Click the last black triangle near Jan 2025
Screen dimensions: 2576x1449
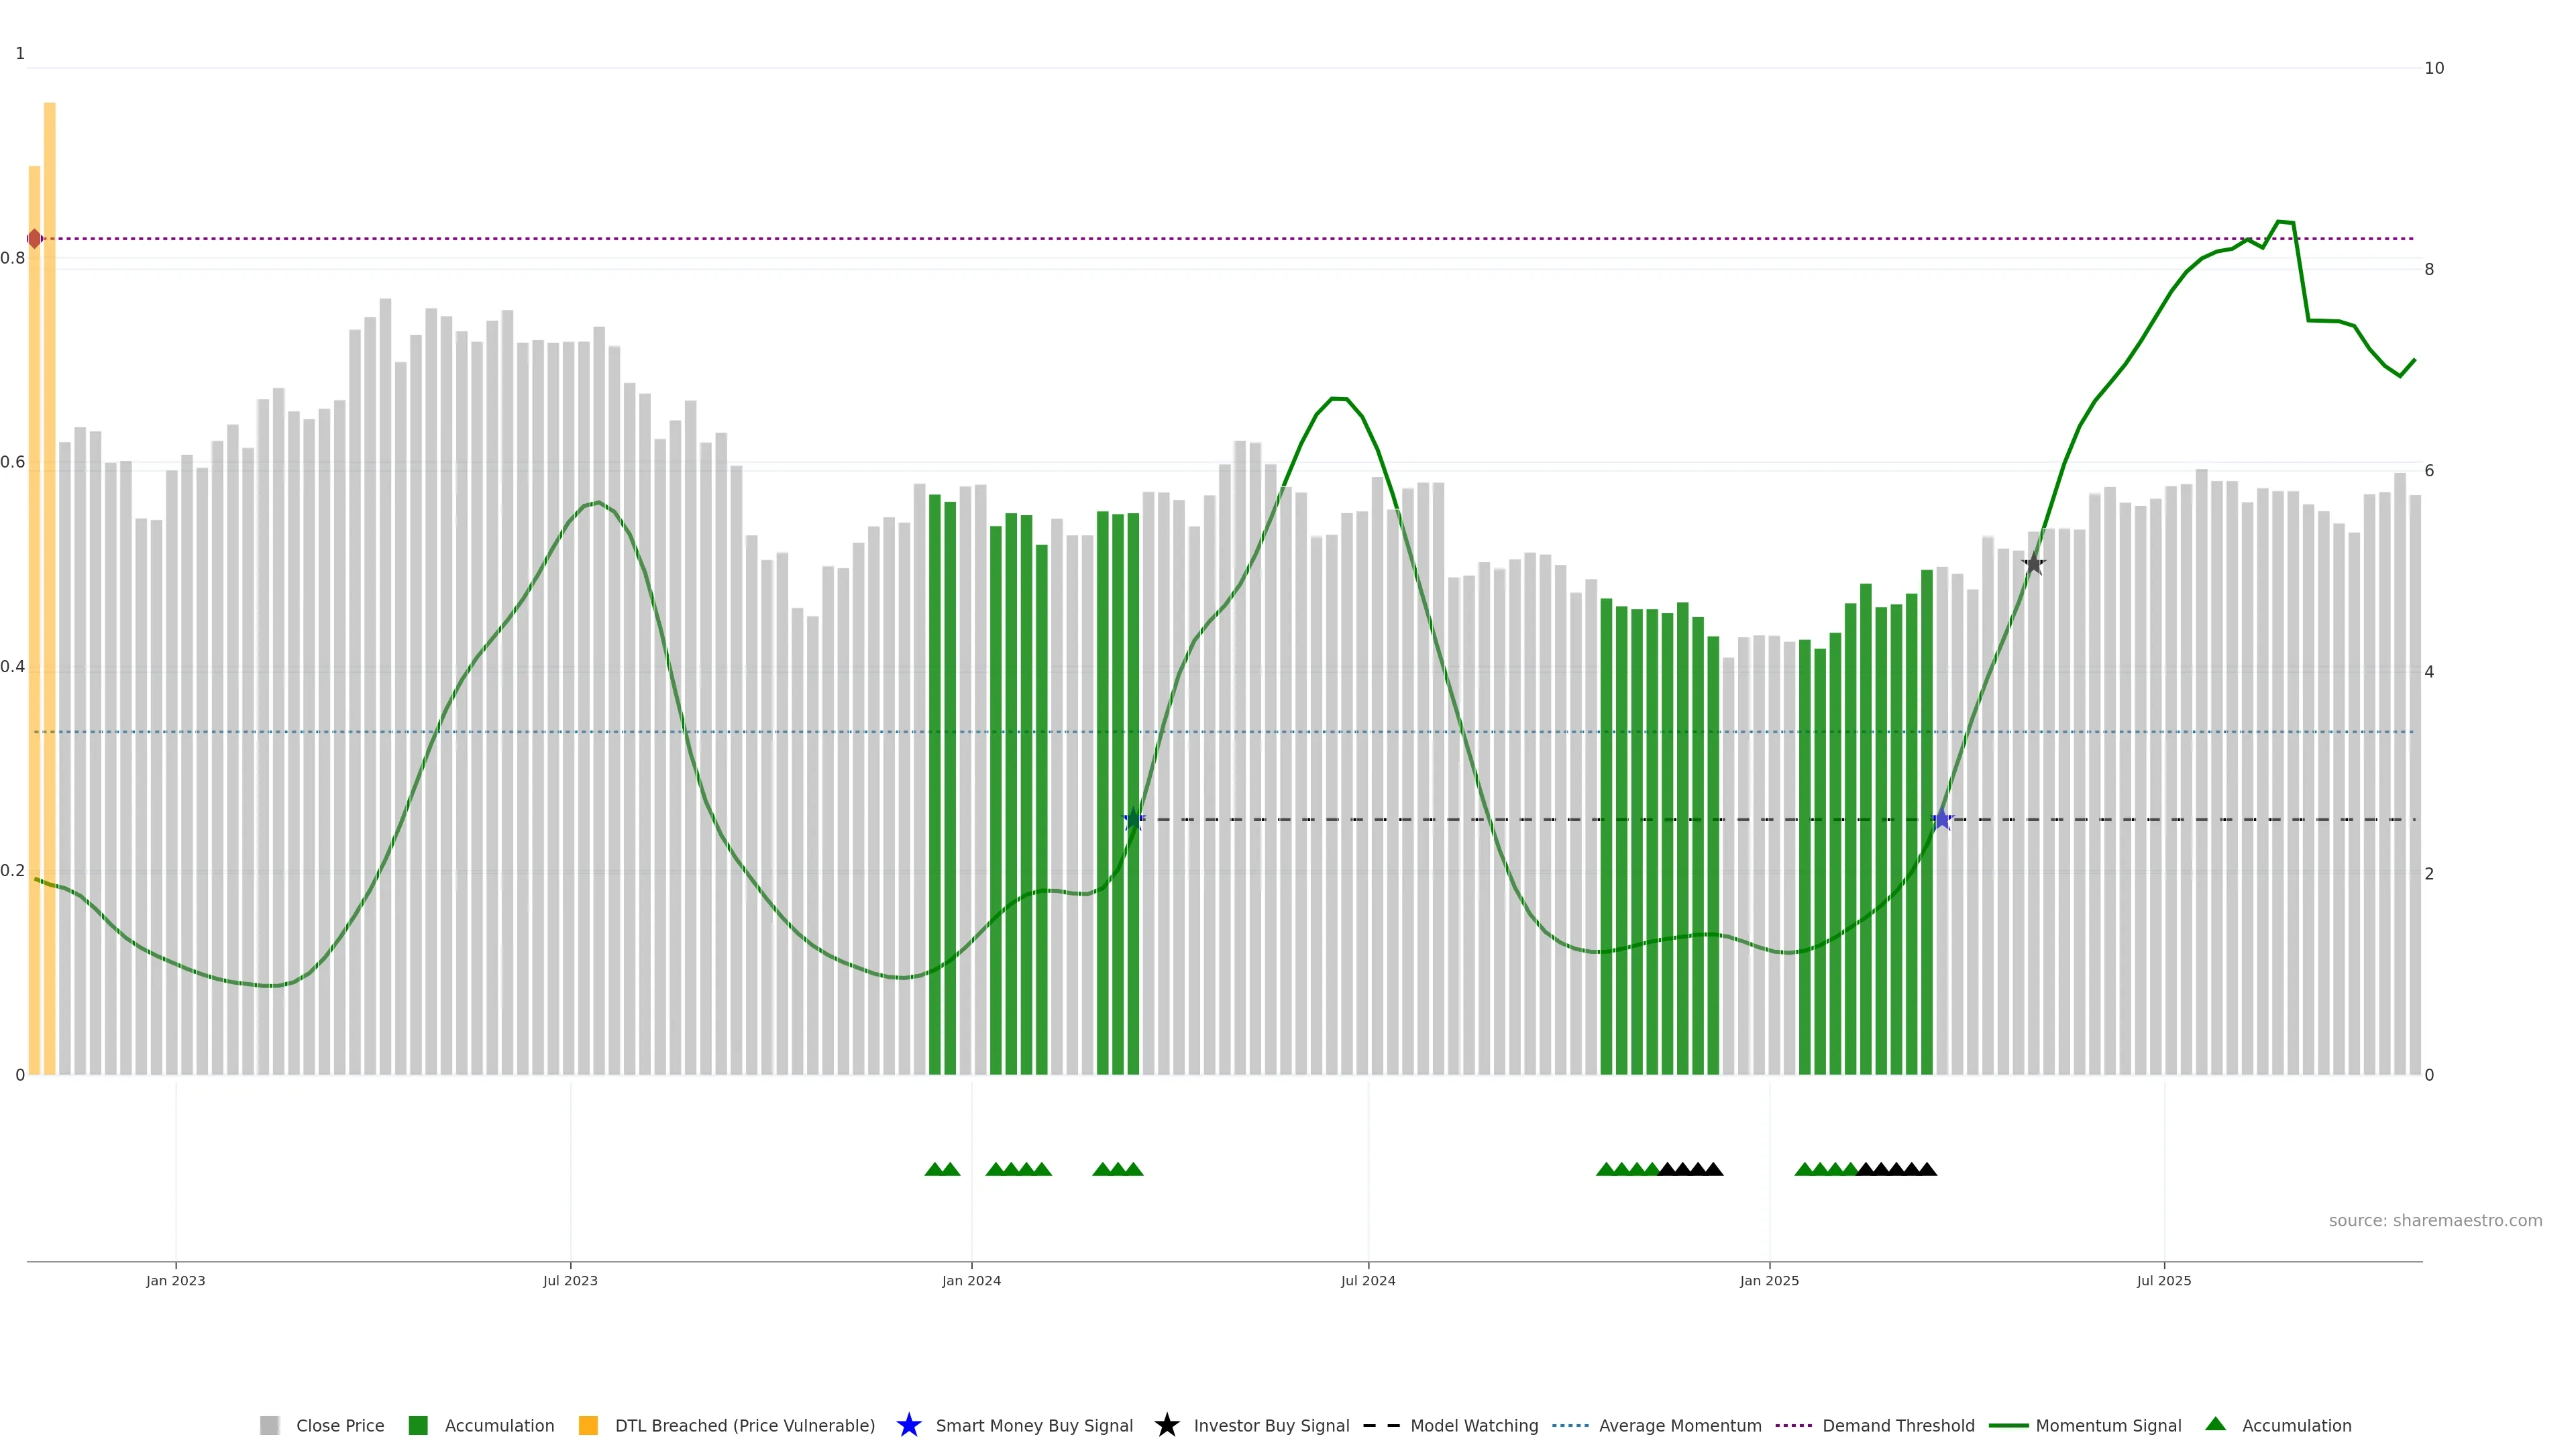point(1714,1169)
